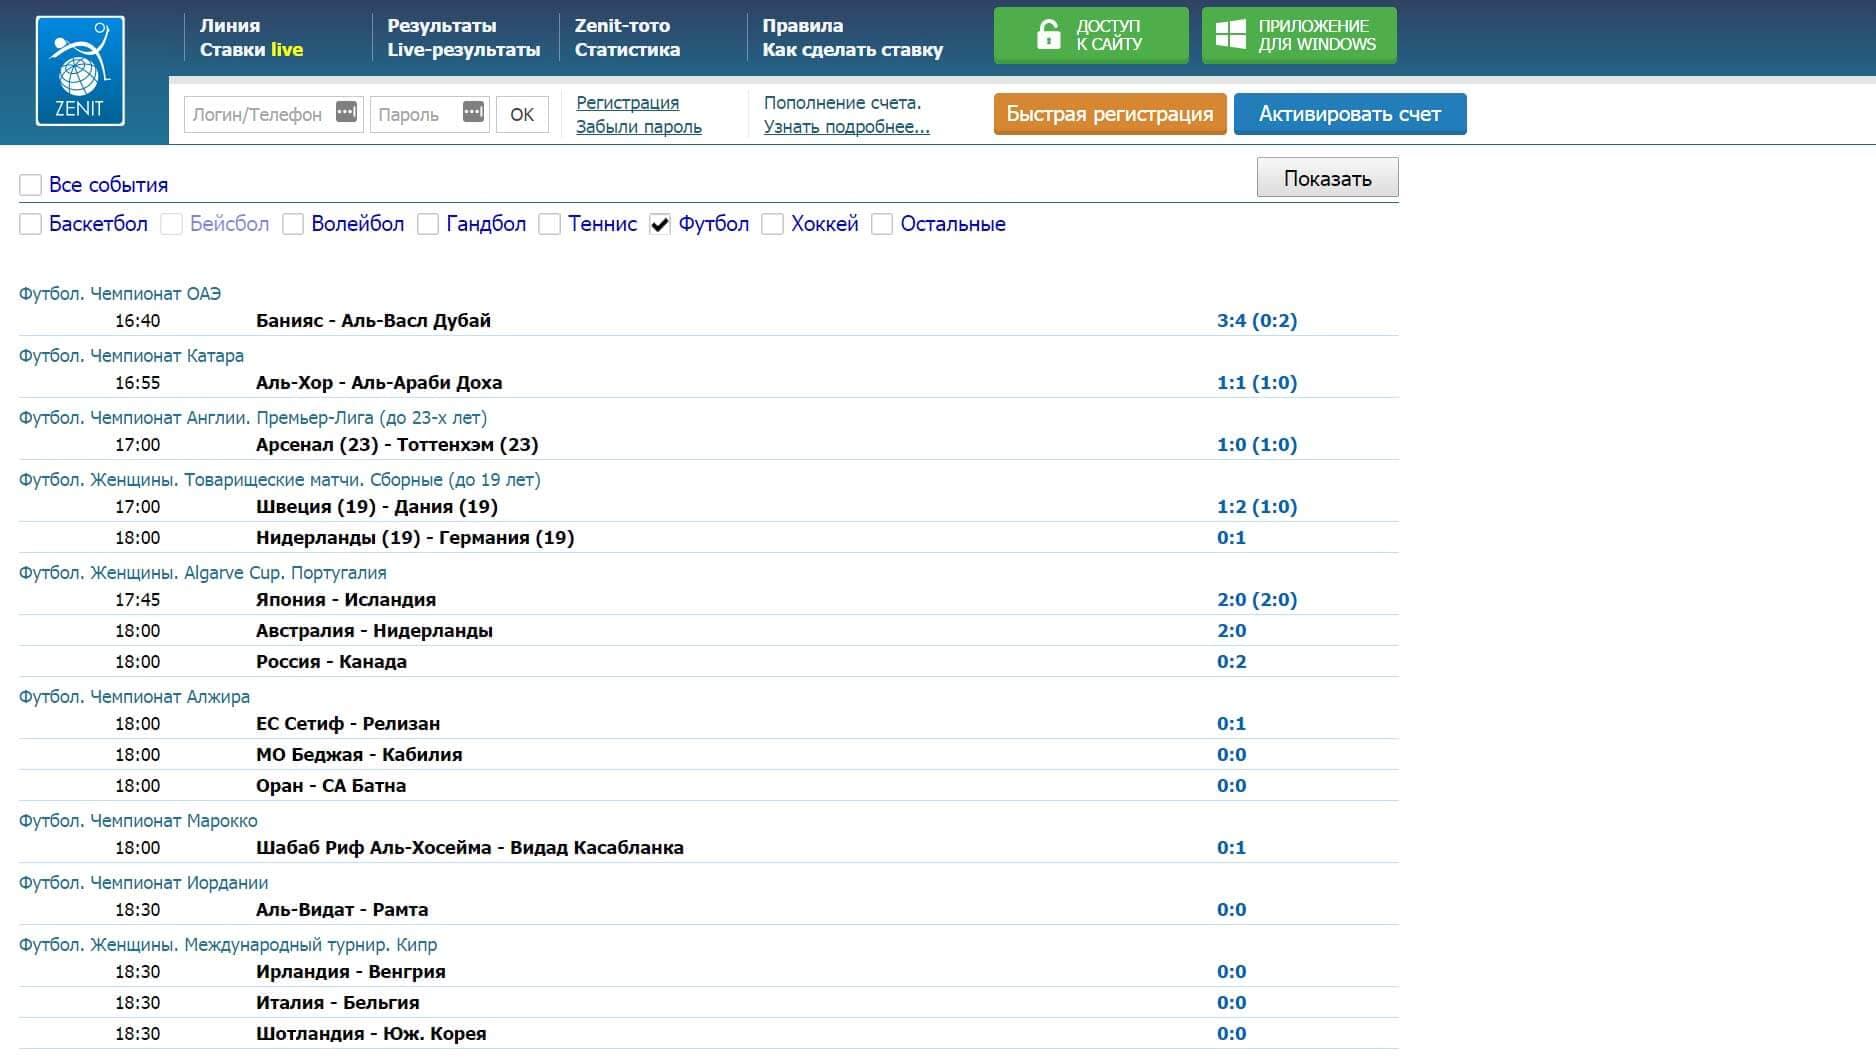Image resolution: width=1876 pixels, height=1060 pixels.
Task: Select match 'Япония - Исландия'
Action: pyautogui.click(x=346, y=600)
